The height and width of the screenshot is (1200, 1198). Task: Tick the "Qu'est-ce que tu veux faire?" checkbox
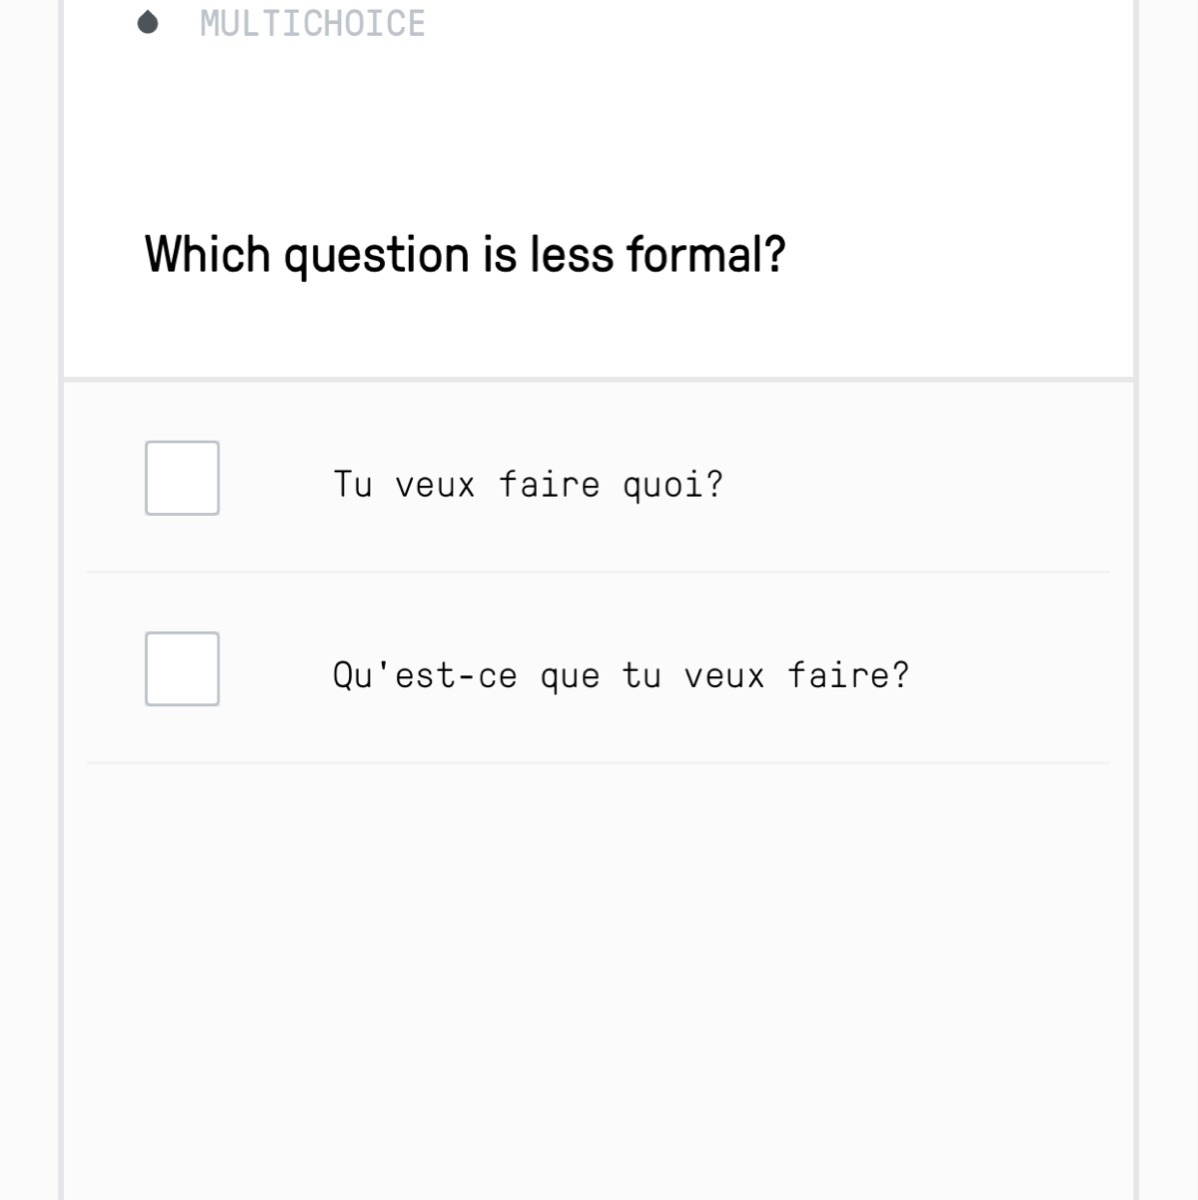(182, 669)
